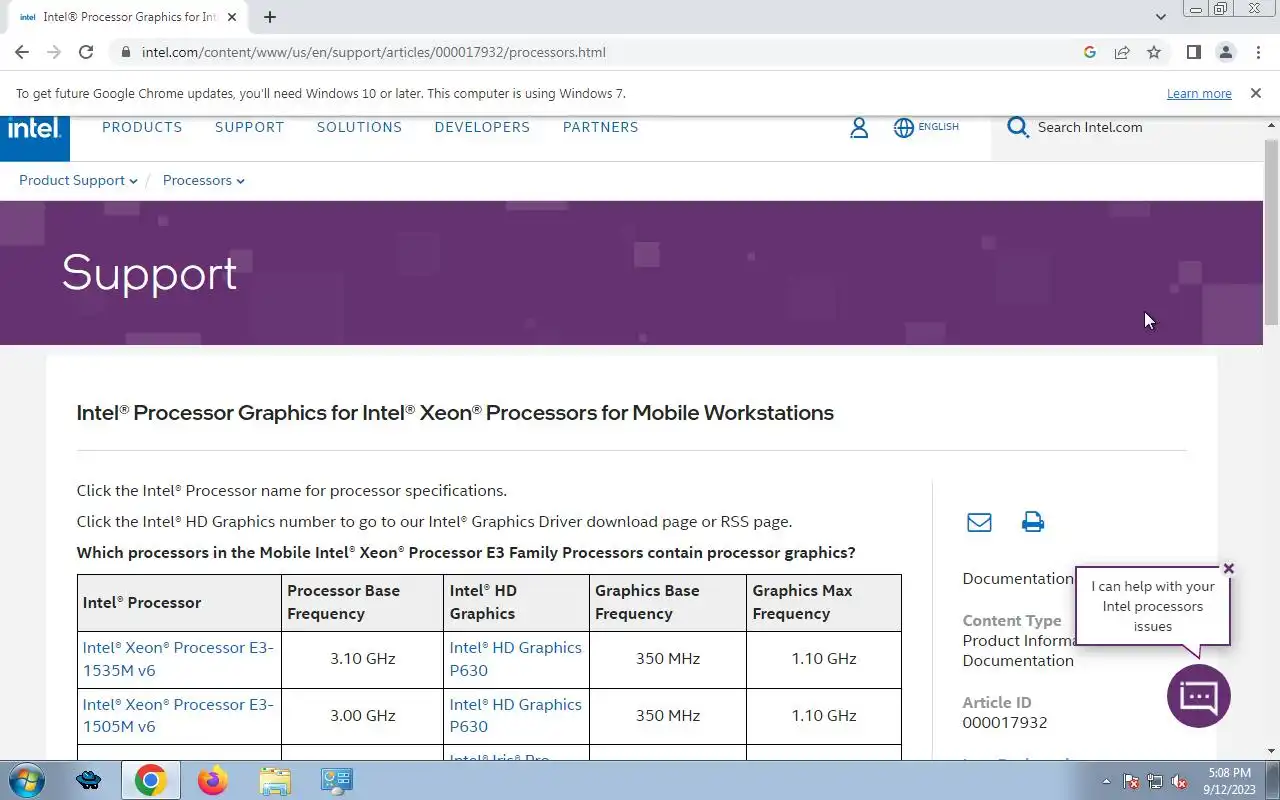Image resolution: width=1280 pixels, height=800 pixels.
Task: Click the Action Center flag tray icon
Action: click(1131, 782)
